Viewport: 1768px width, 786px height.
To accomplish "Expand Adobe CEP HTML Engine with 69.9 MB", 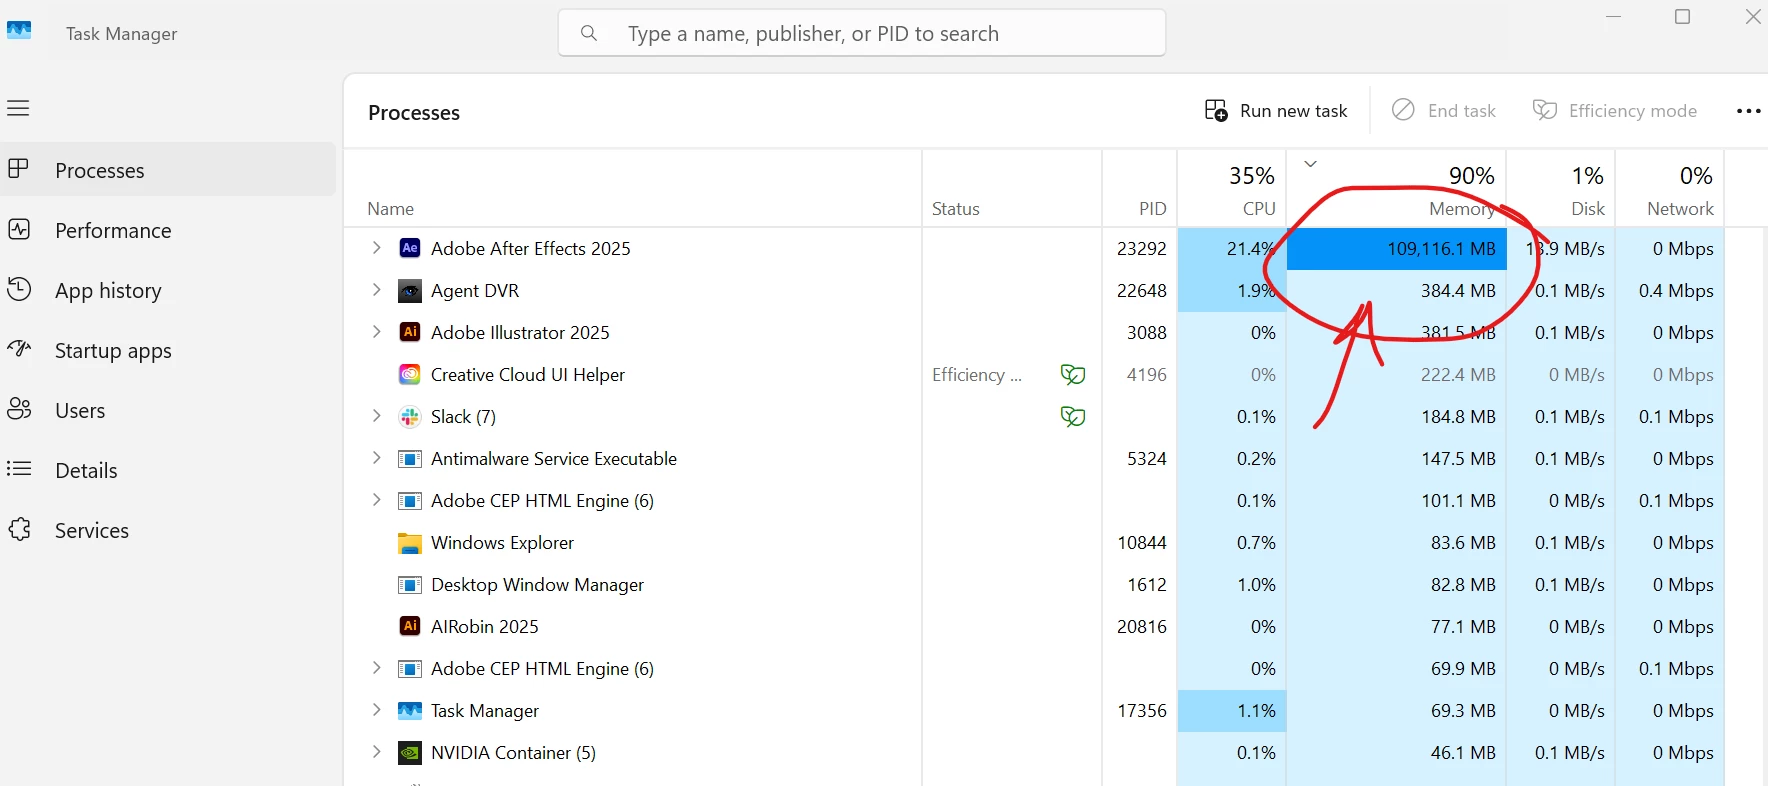I will coord(376,668).
